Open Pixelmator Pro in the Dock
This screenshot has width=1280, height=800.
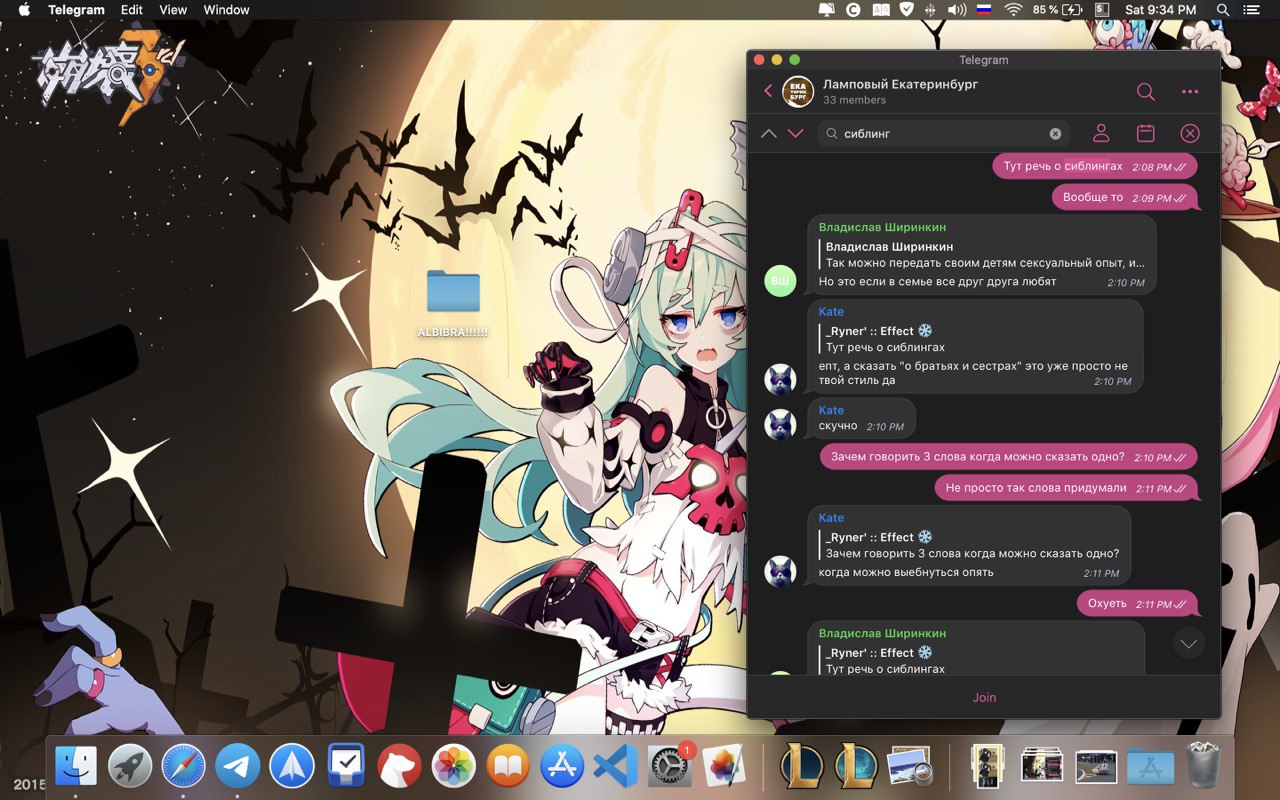pyautogui.click(x=724, y=767)
